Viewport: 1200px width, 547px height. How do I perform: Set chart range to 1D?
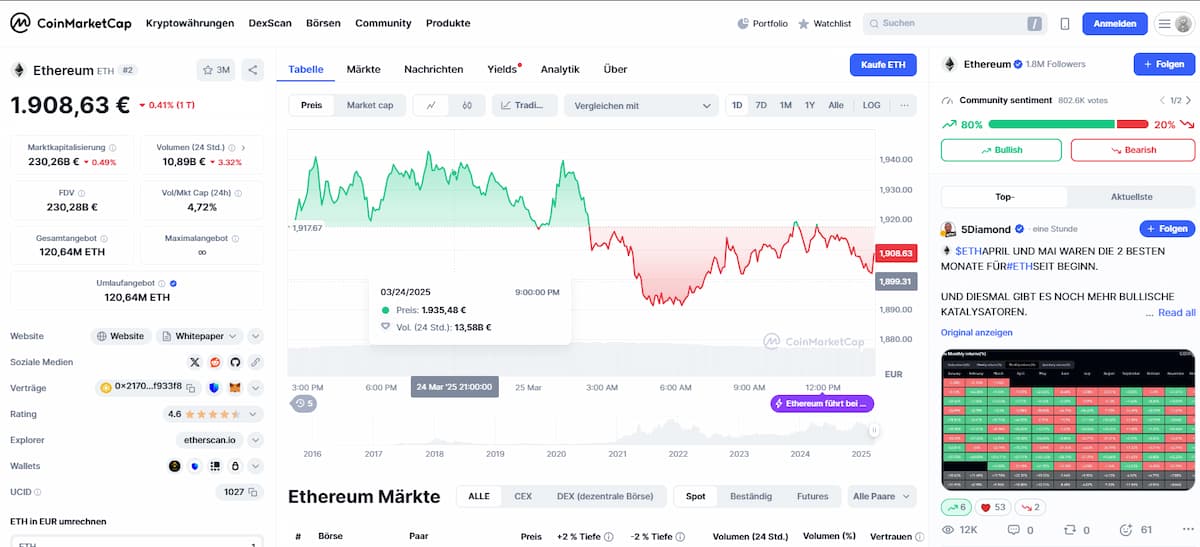(737, 105)
